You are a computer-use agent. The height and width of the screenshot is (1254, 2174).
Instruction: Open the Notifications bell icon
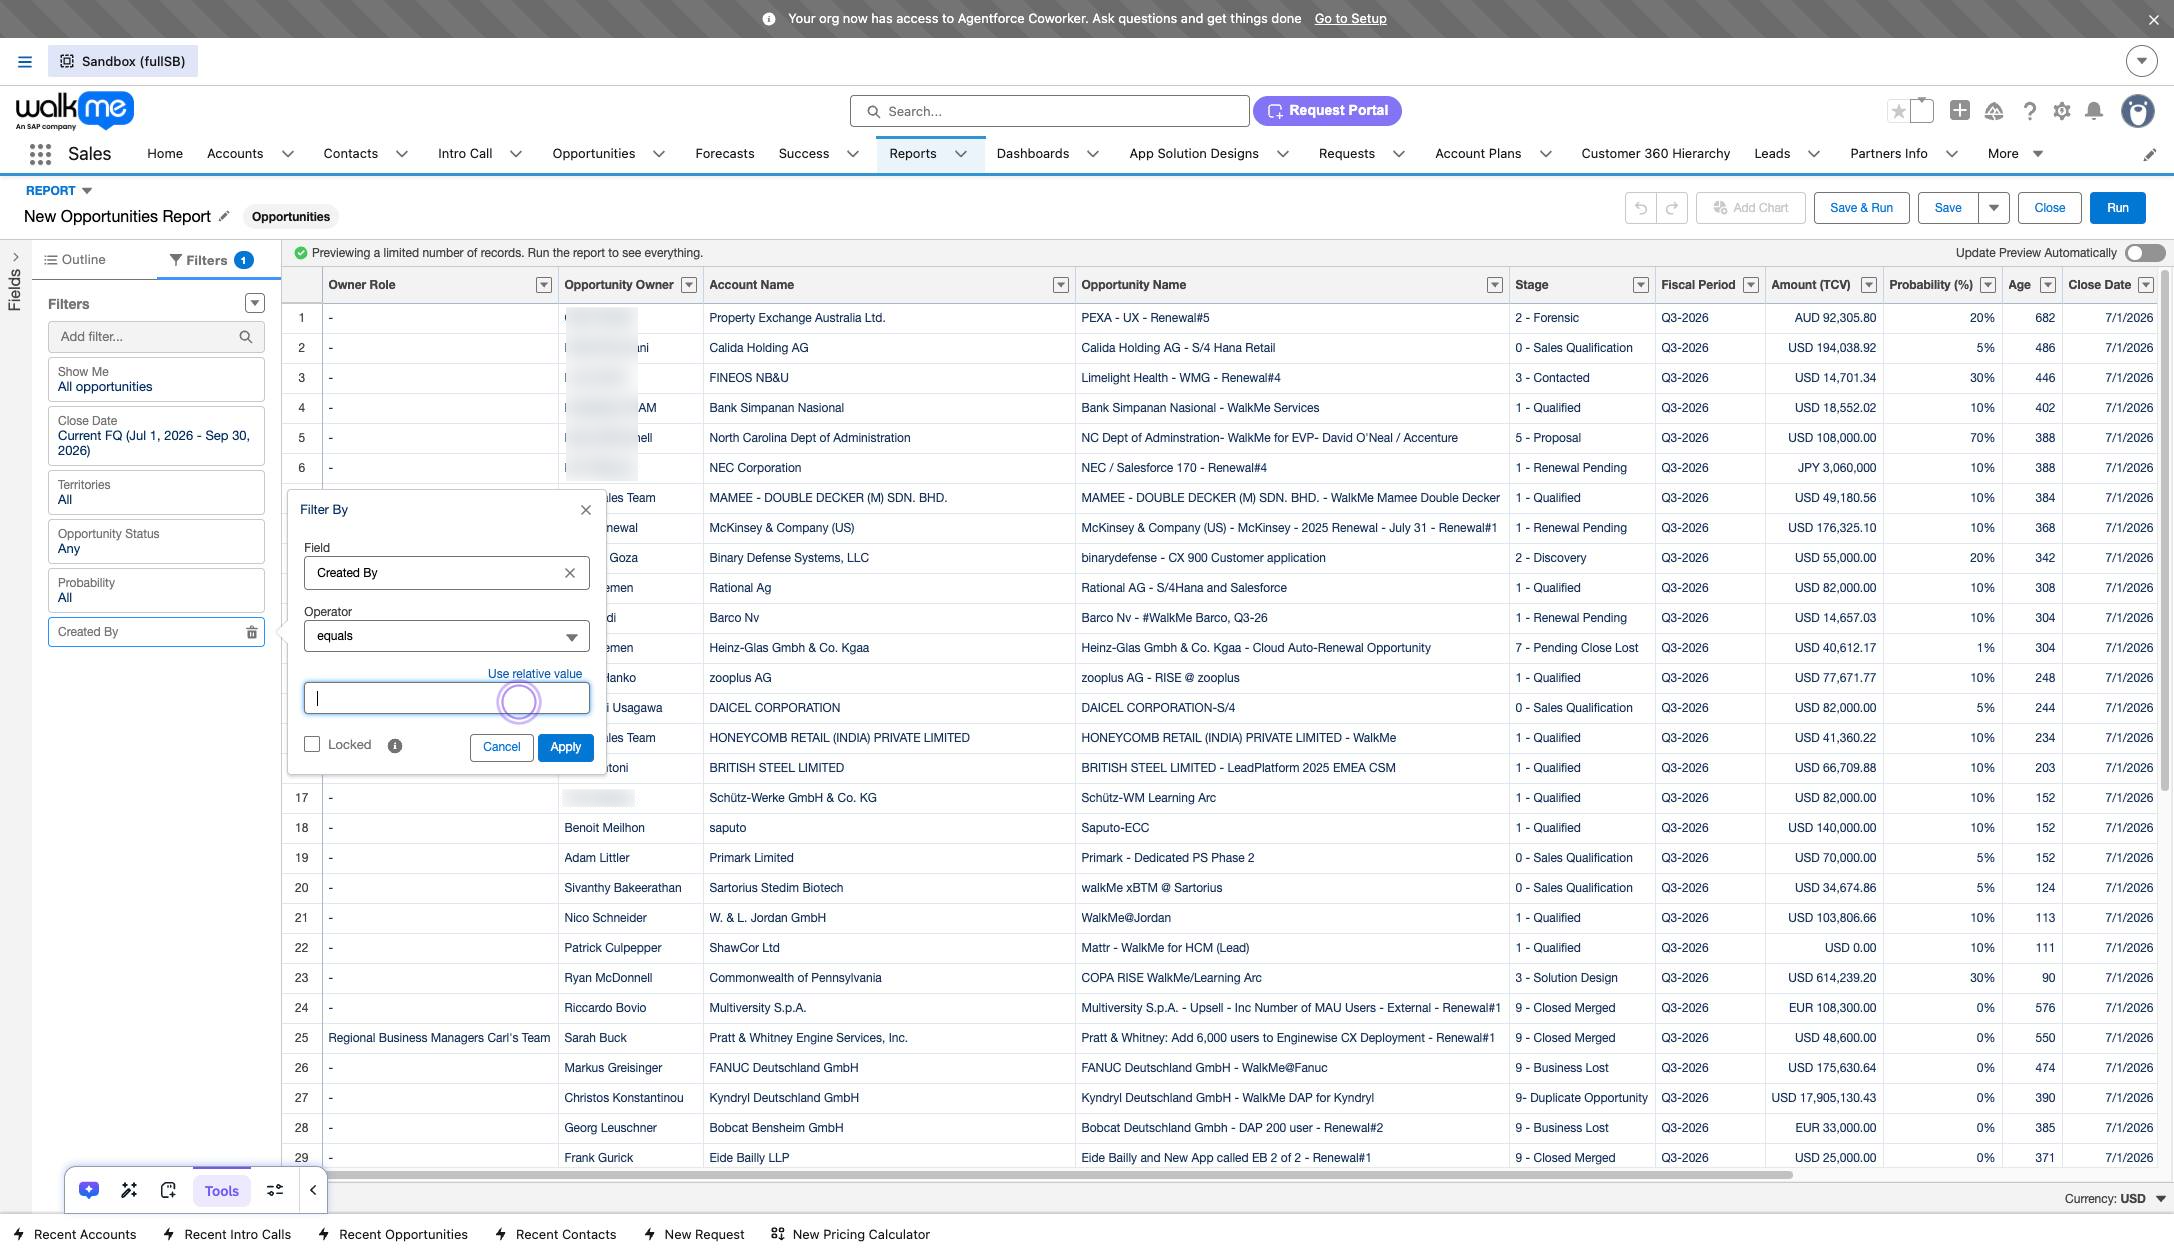pyautogui.click(x=2094, y=111)
